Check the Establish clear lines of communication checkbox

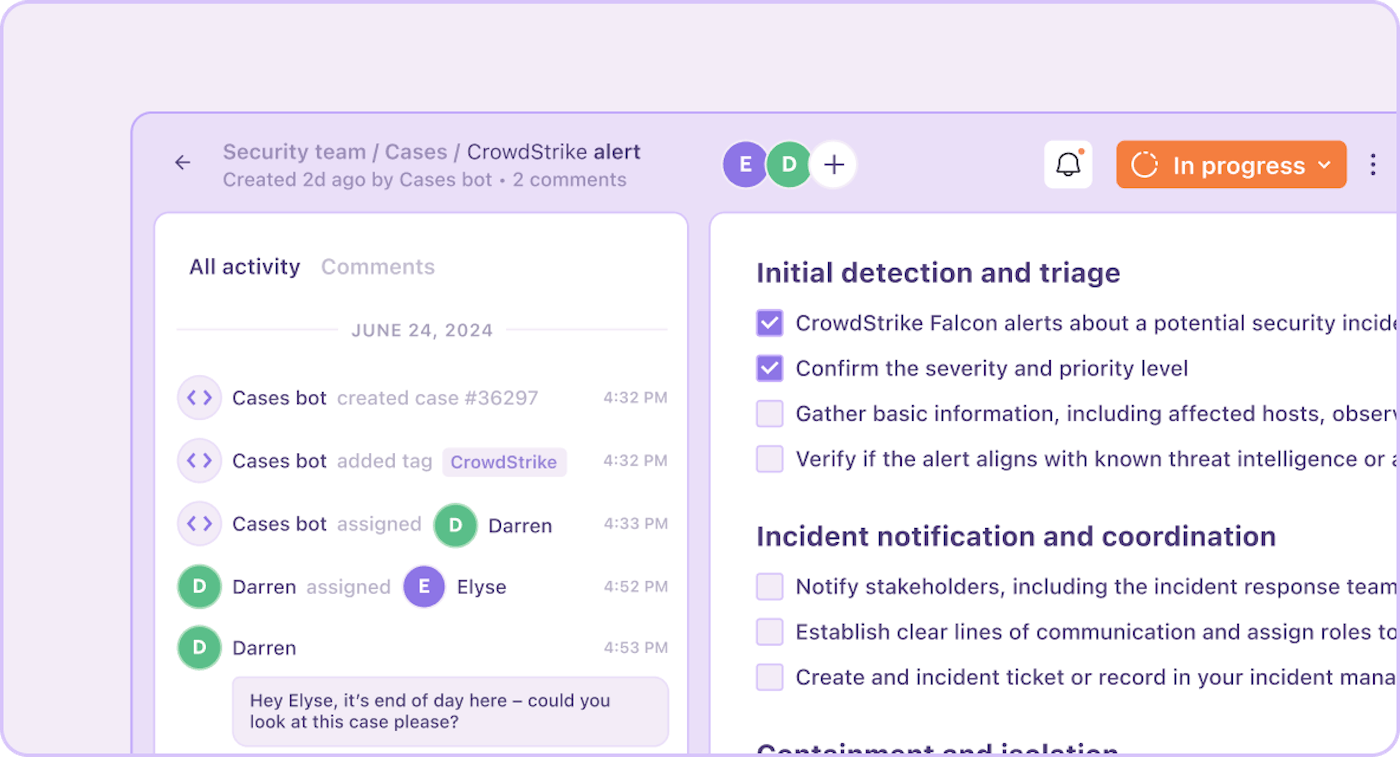tap(769, 632)
